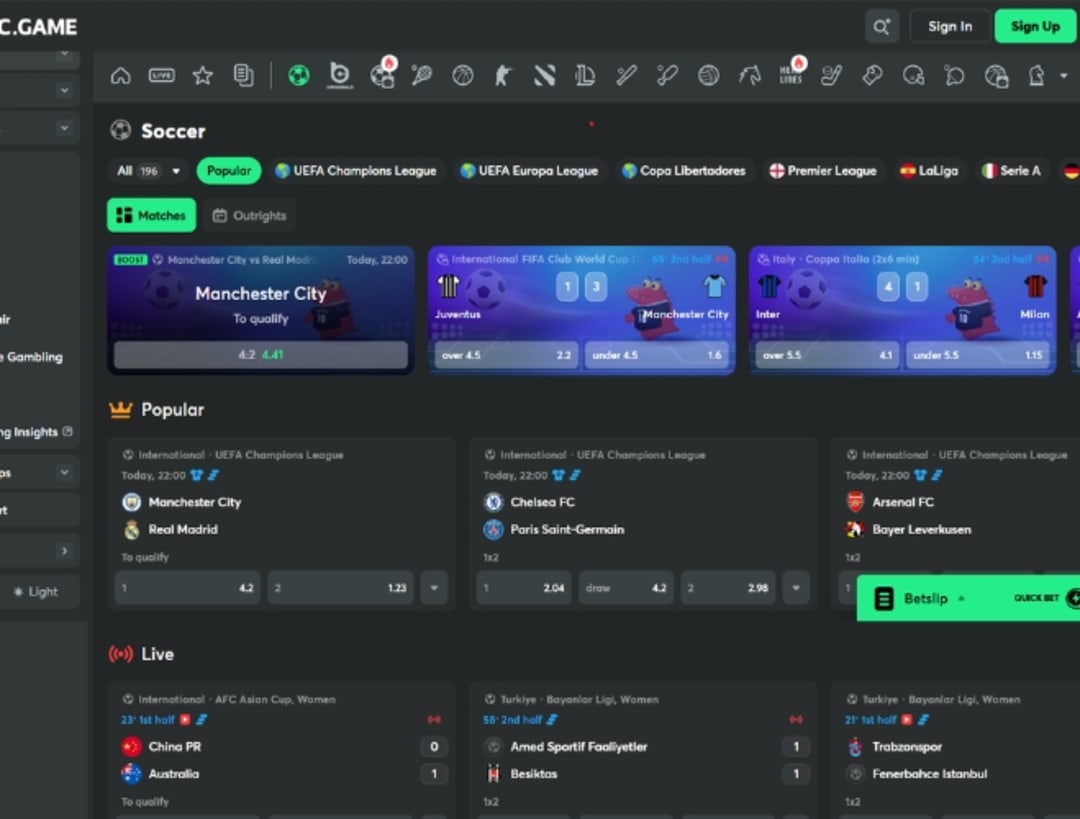Toggle the QUICK BET switch

pyautogui.click(x=1073, y=598)
